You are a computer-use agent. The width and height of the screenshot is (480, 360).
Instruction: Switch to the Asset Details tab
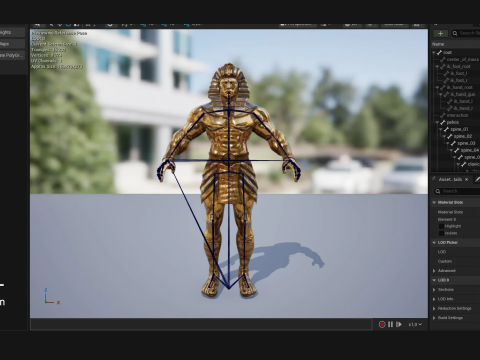(x=450, y=179)
